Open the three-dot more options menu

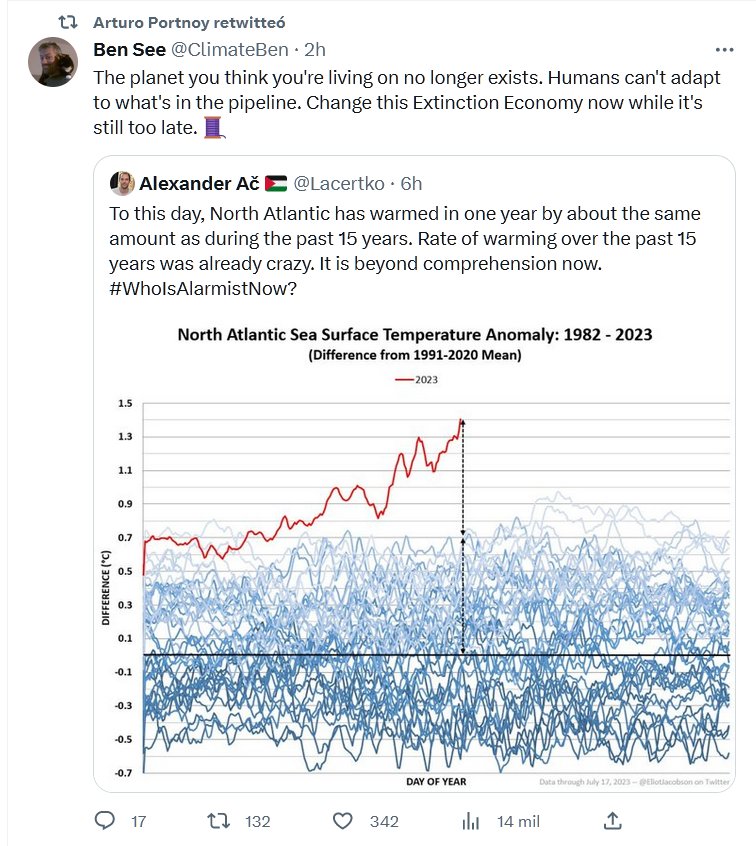pyautogui.click(x=724, y=49)
